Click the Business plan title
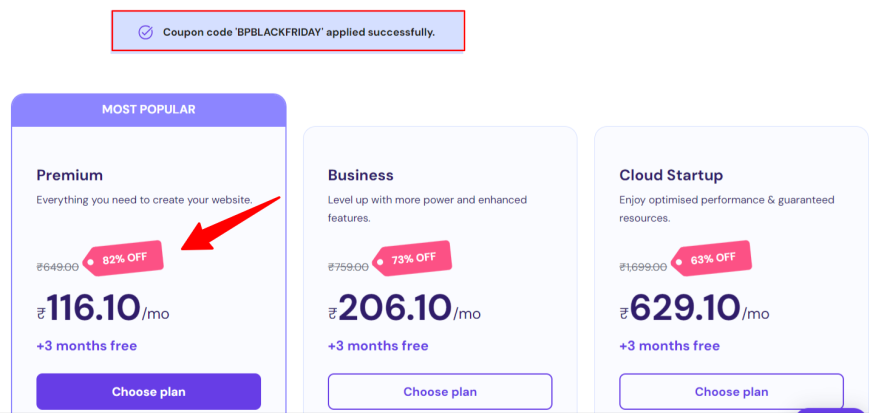This screenshot has width=884, height=413. point(361,175)
